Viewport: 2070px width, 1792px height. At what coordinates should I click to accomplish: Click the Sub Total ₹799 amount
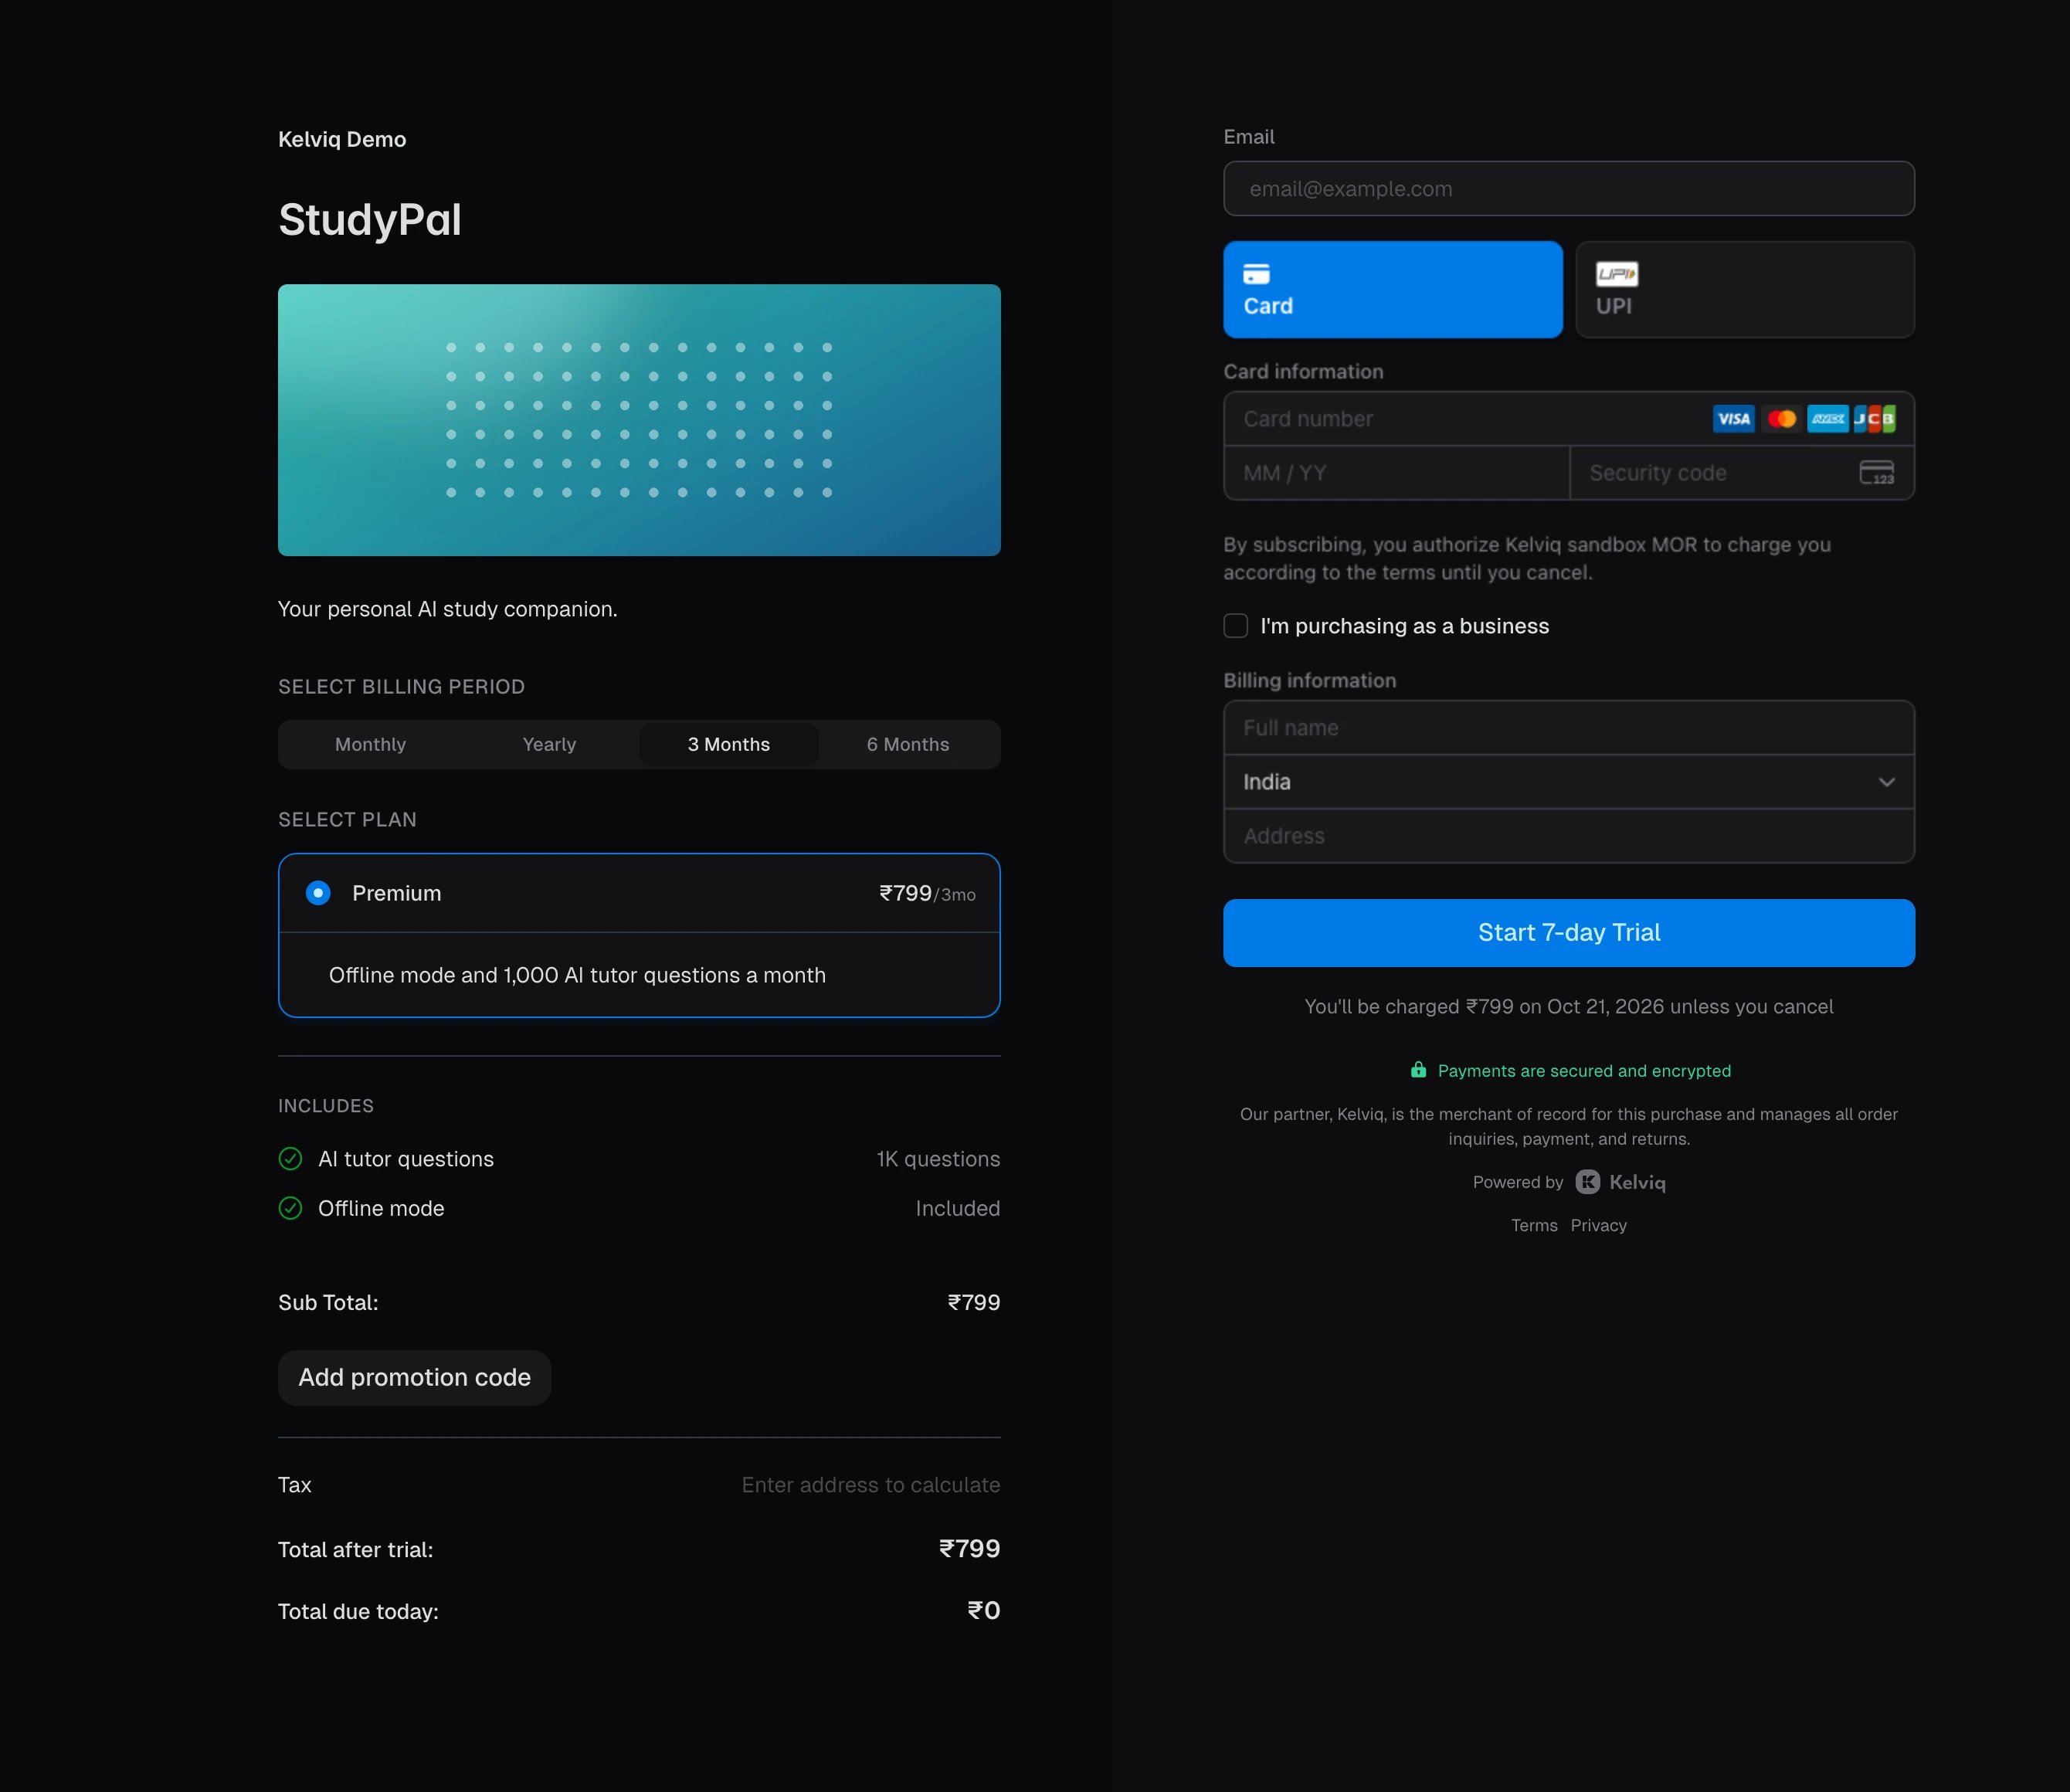coord(974,1302)
